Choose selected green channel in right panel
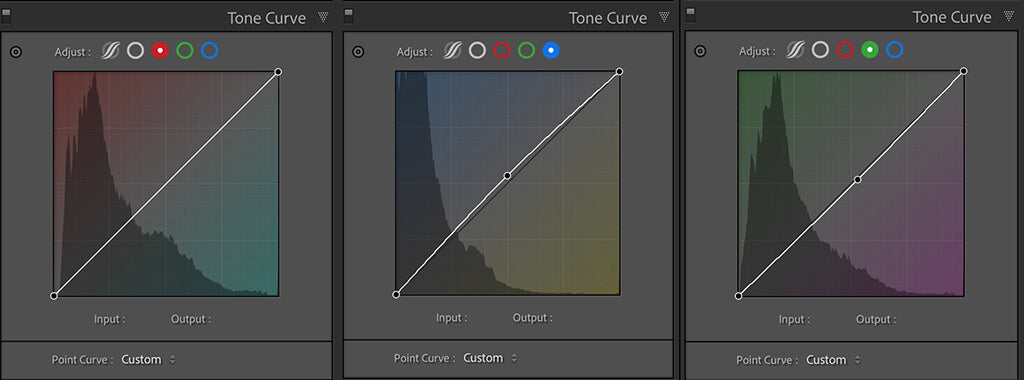Viewport: 1024px width, 380px height. (869, 49)
